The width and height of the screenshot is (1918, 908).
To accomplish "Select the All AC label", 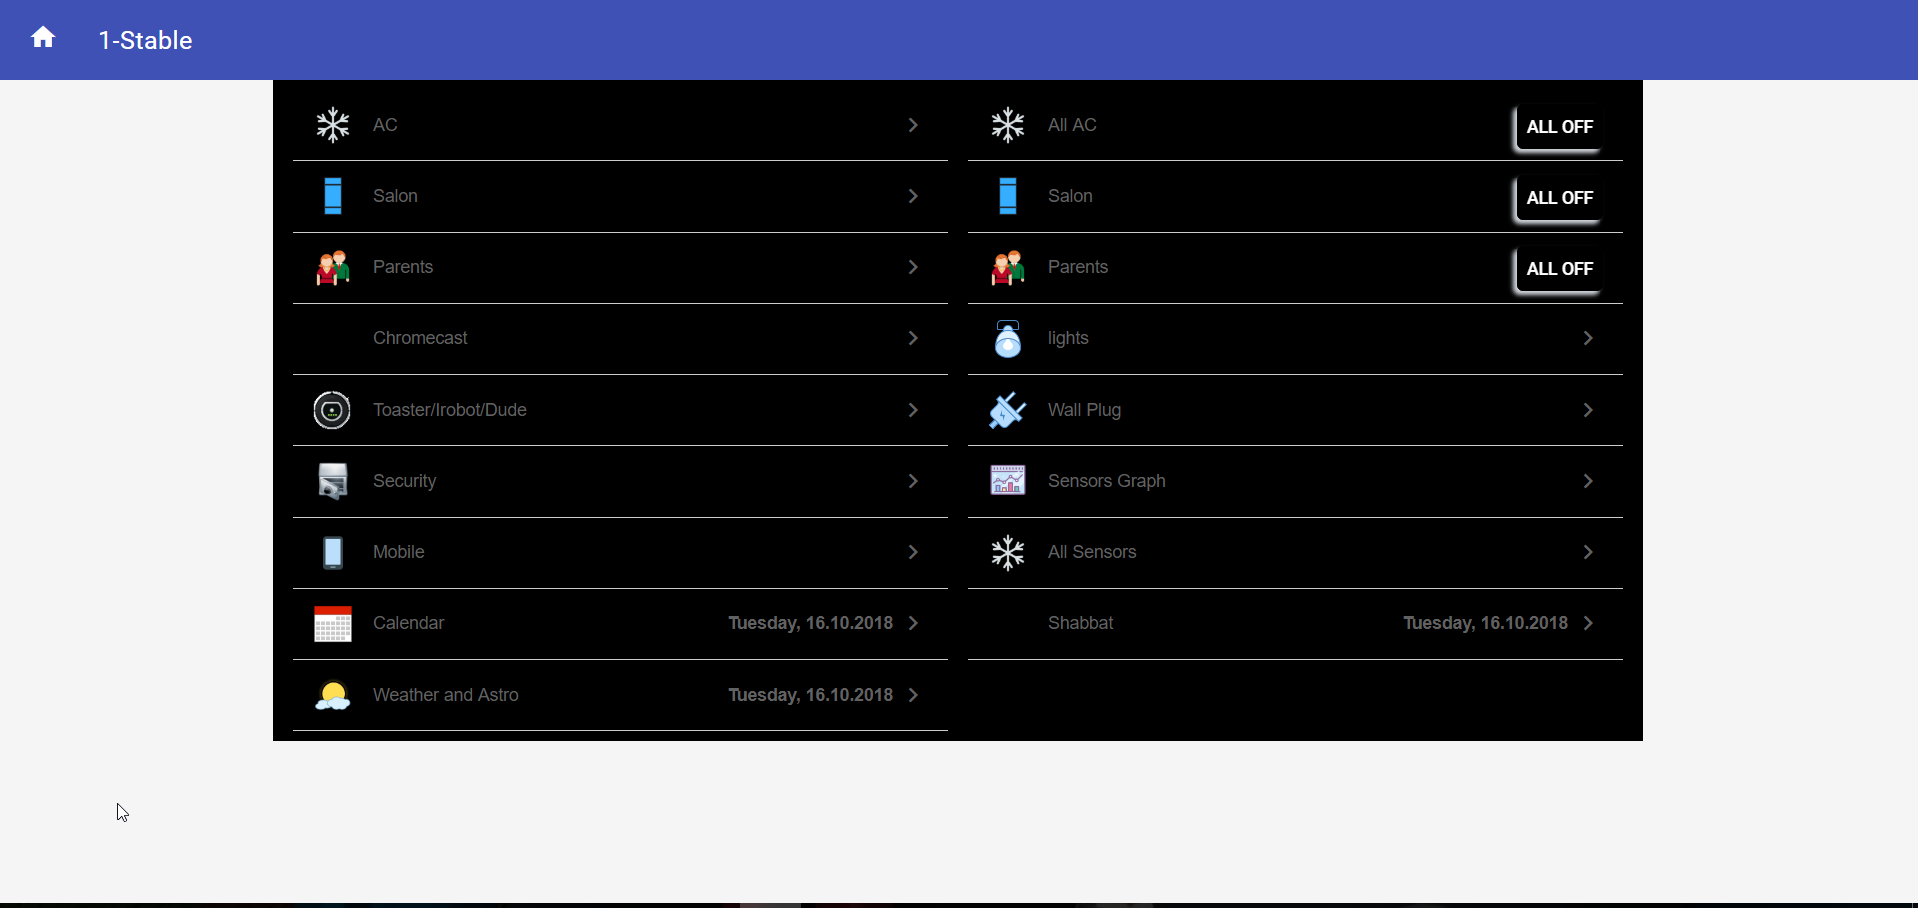I will [1072, 125].
